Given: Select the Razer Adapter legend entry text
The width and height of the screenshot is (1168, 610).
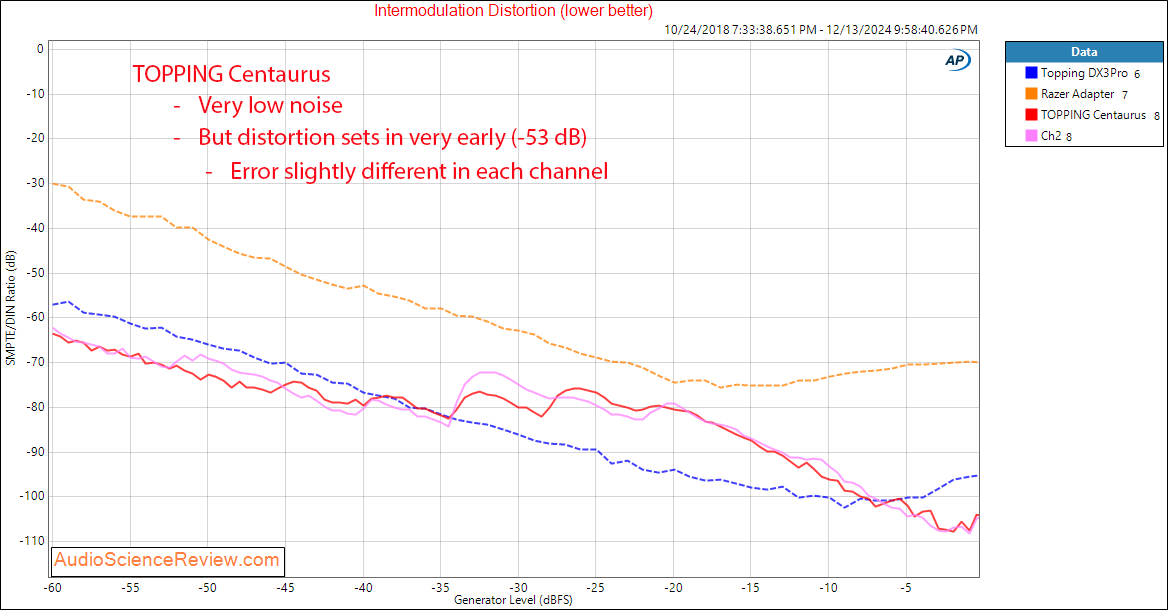Looking at the screenshot, I should [x=1078, y=94].
